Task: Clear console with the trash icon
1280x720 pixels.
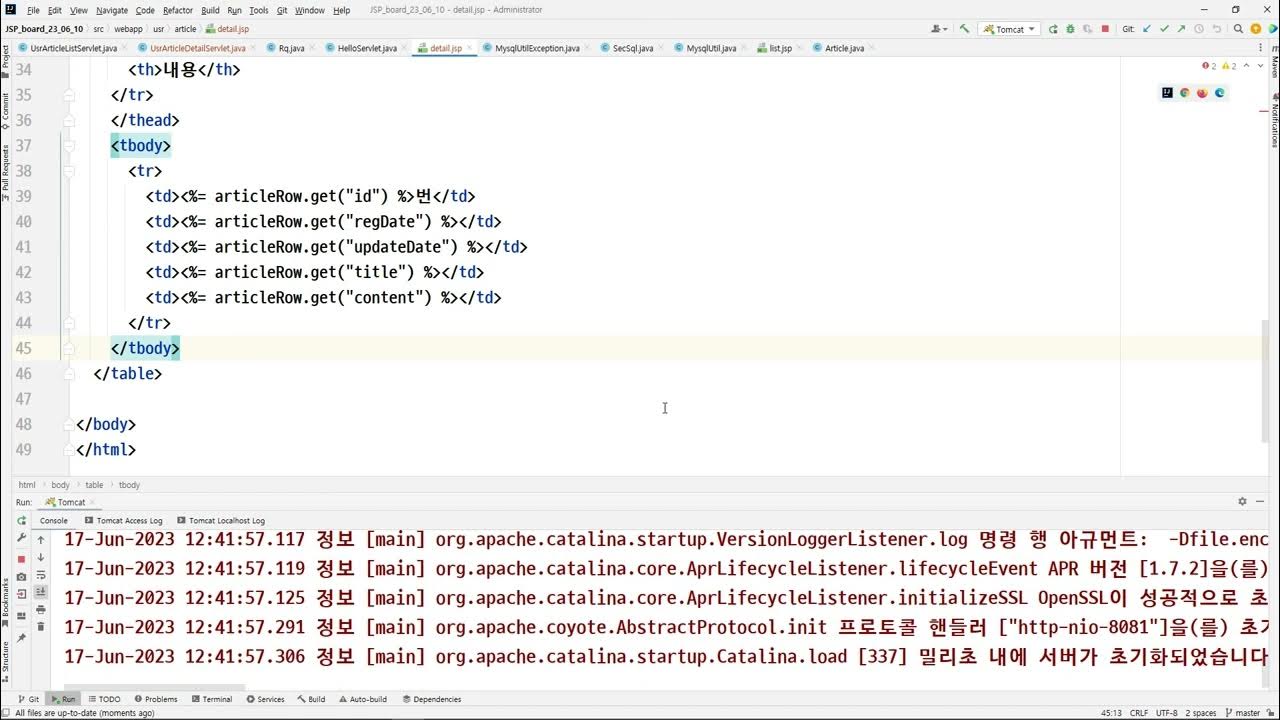Action: [x=41, y=626]
